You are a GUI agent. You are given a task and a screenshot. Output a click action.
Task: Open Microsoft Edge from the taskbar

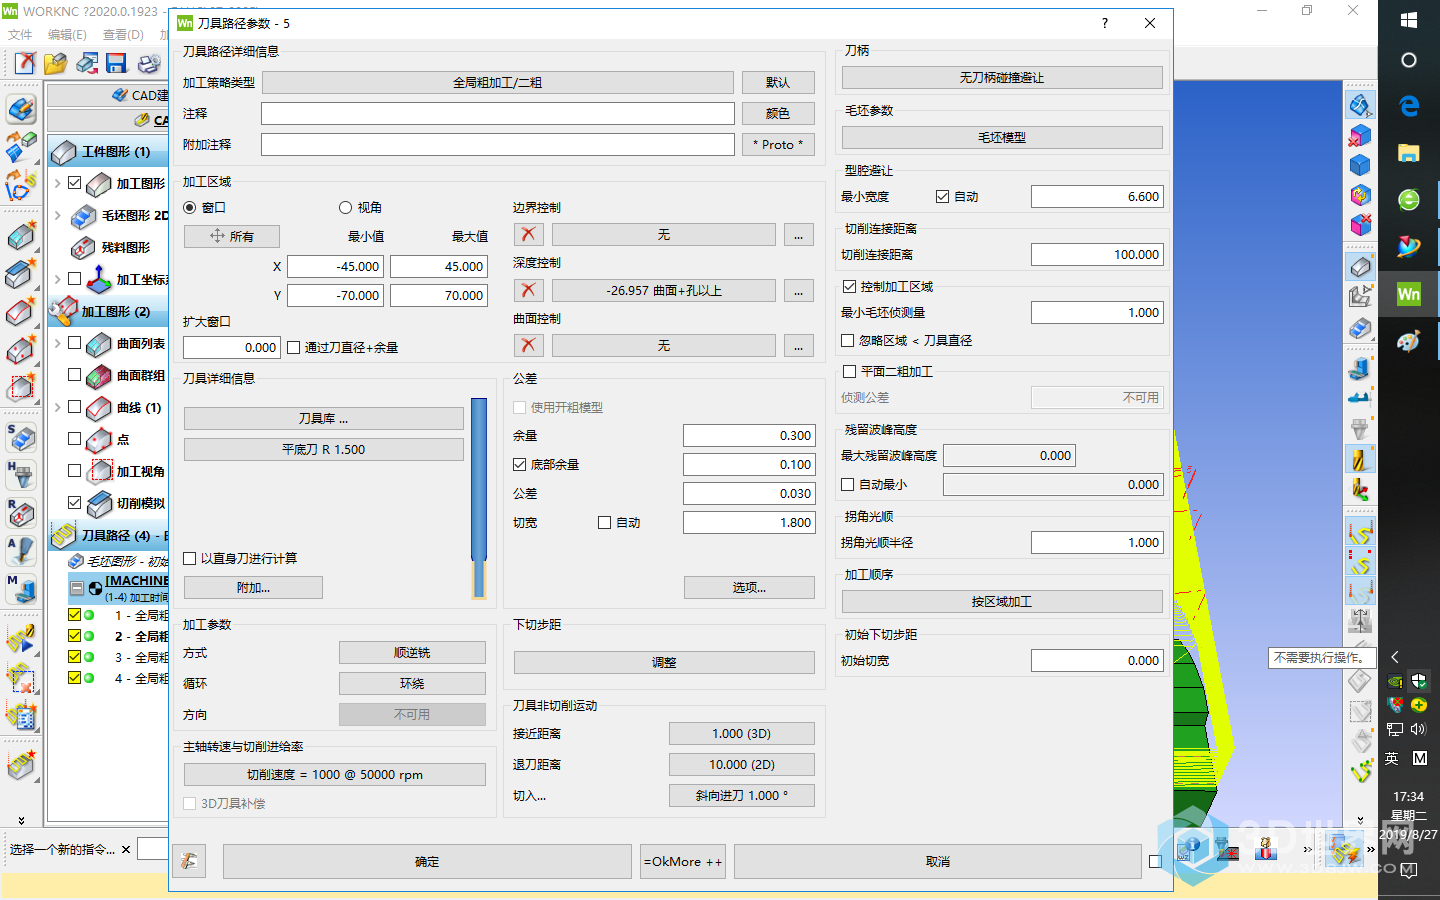[1409, 105]
